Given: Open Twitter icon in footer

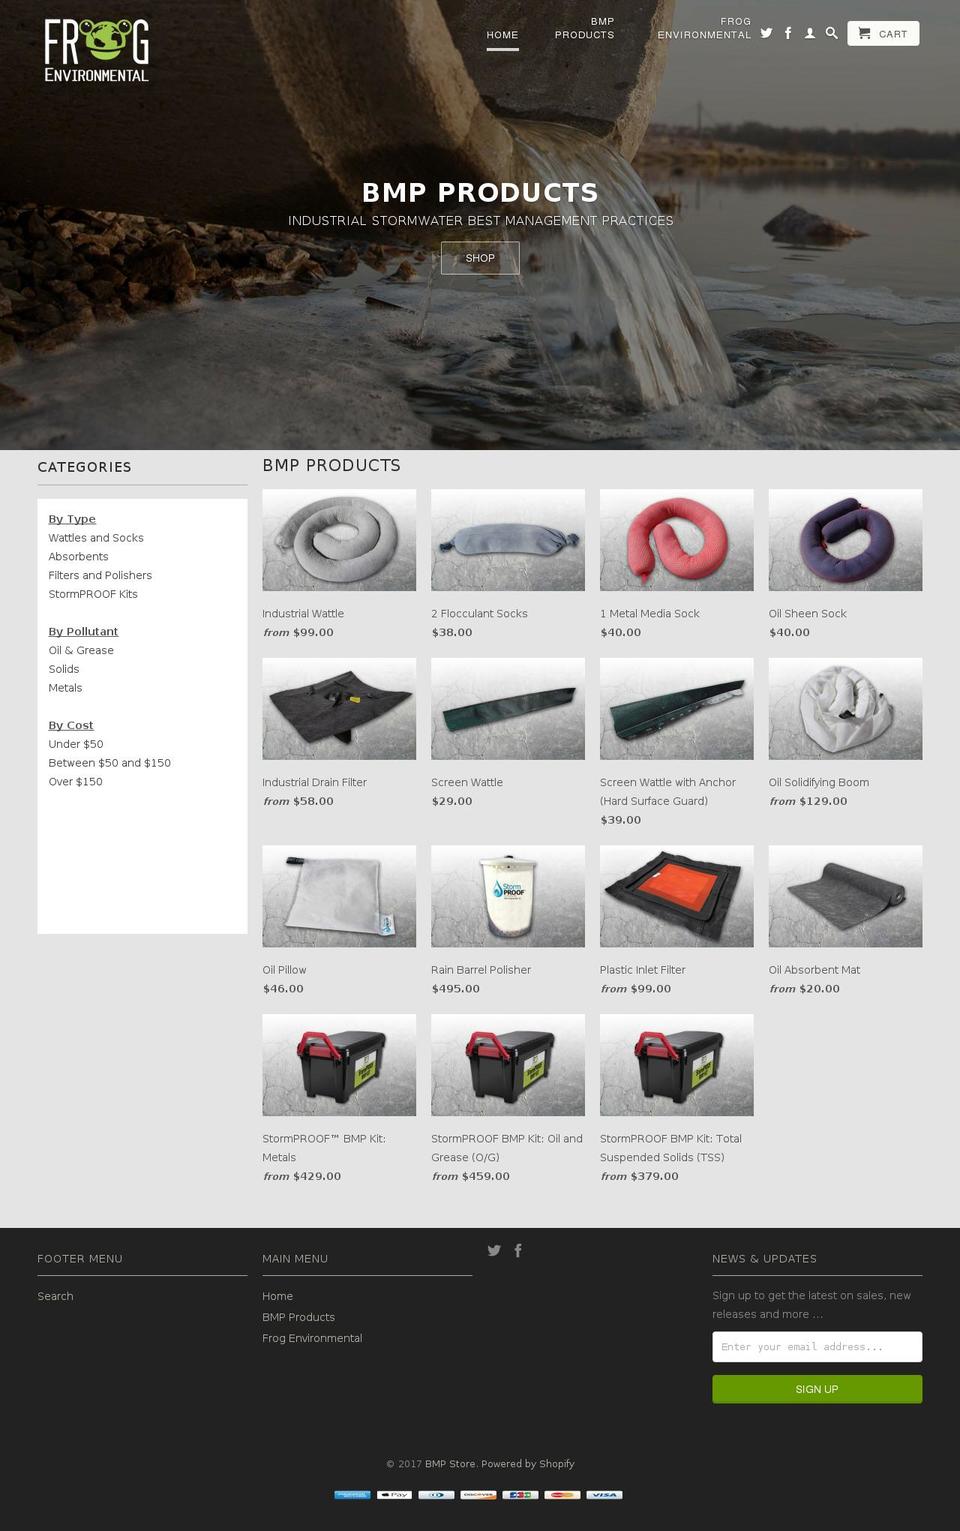Looking at the screenshot, I should click(494, 1250).
